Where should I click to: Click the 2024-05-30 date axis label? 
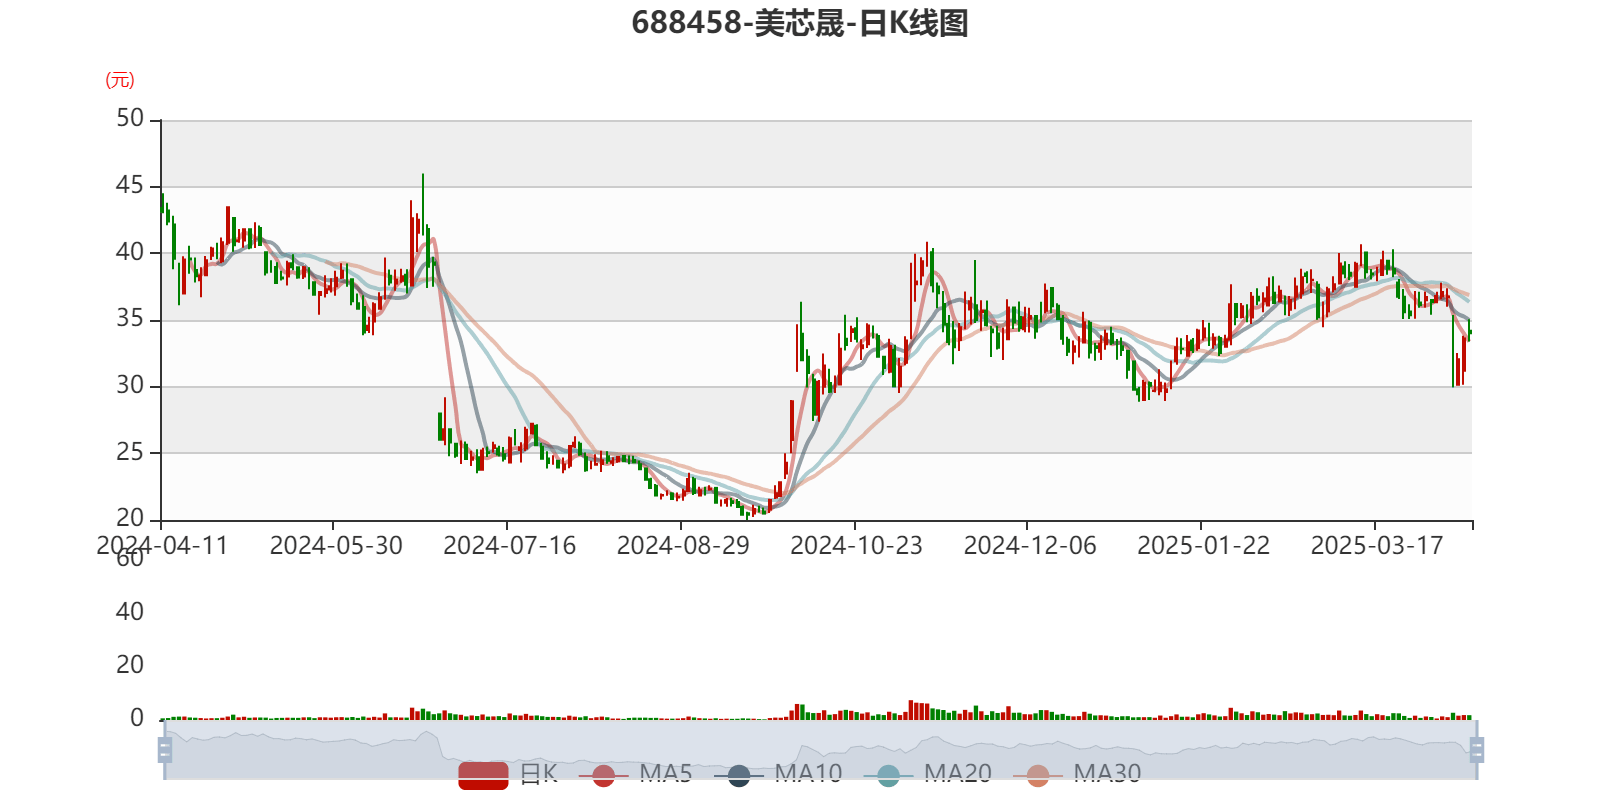336,546
